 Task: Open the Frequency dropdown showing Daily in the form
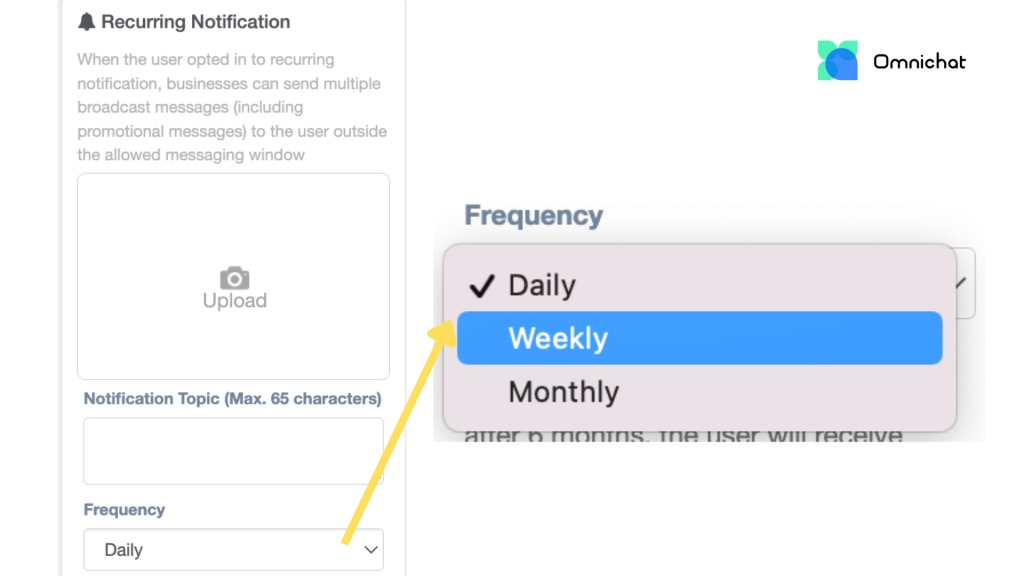(233, 550)
